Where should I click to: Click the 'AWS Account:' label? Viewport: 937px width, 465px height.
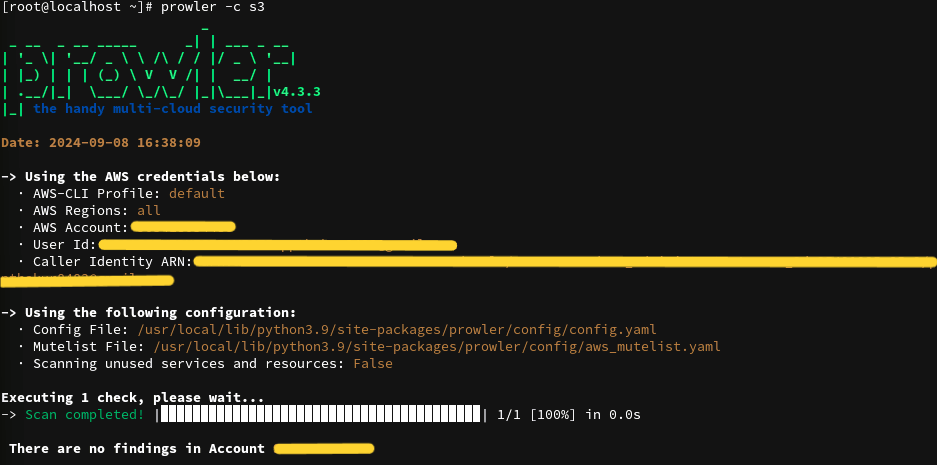[x=81, y=228]
